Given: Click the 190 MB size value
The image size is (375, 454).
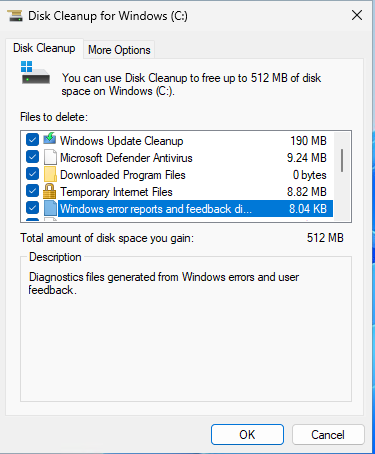Looking at the screenshot, I should click(308, 141).
